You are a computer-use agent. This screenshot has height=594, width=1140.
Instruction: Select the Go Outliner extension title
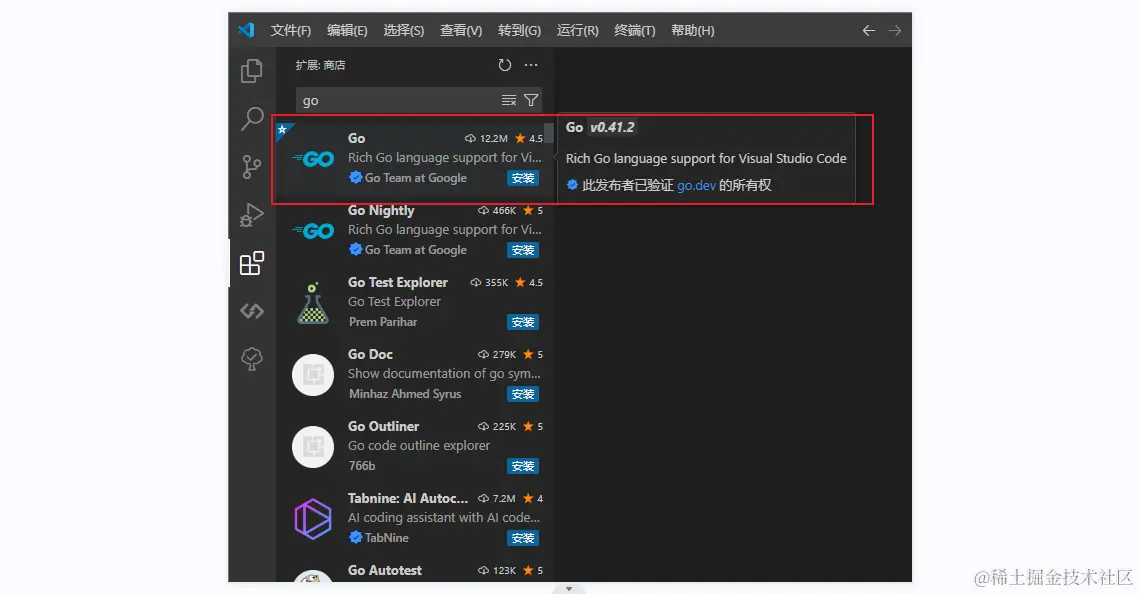[x=383, y=426]
